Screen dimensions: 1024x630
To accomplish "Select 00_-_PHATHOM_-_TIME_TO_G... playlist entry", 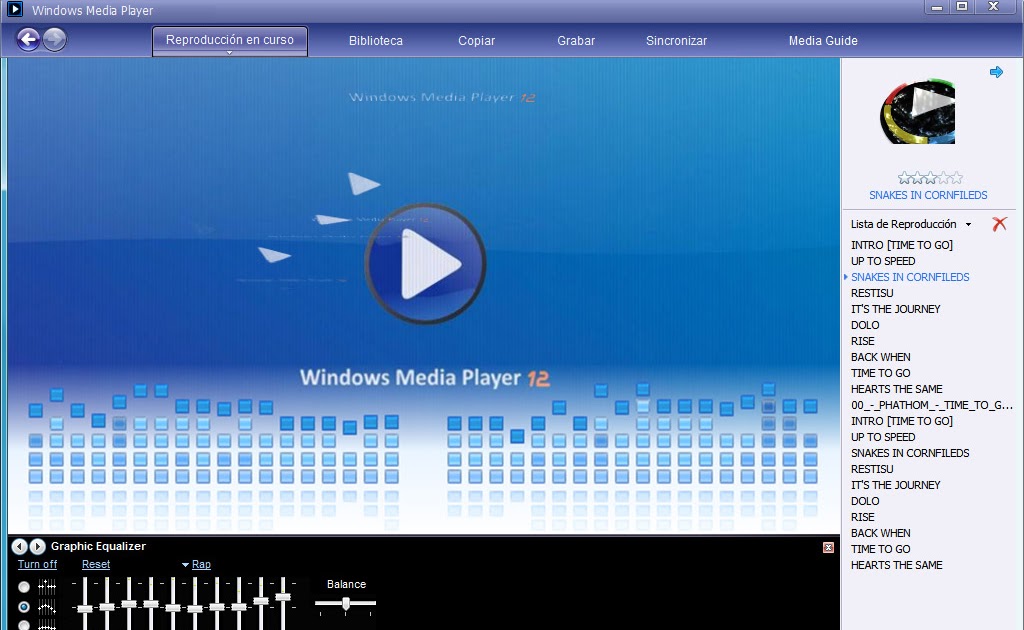I will click(x=931, y=405).
